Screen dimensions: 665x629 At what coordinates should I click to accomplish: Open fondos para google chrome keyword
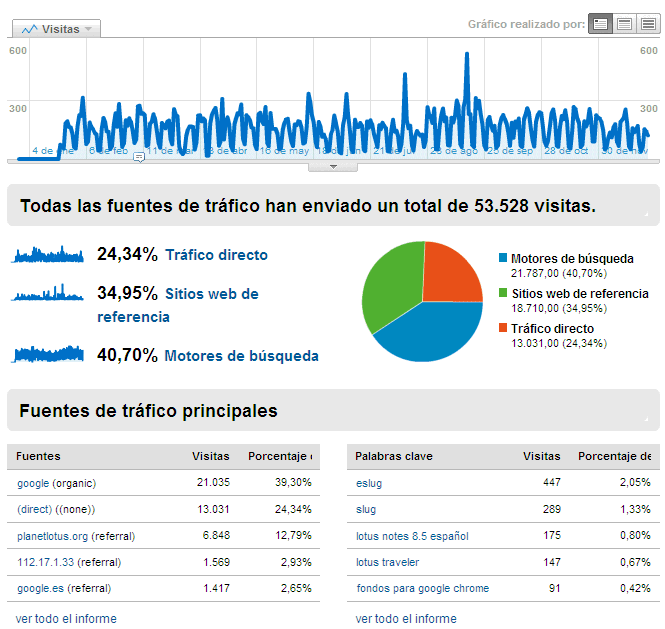(423, 588)
